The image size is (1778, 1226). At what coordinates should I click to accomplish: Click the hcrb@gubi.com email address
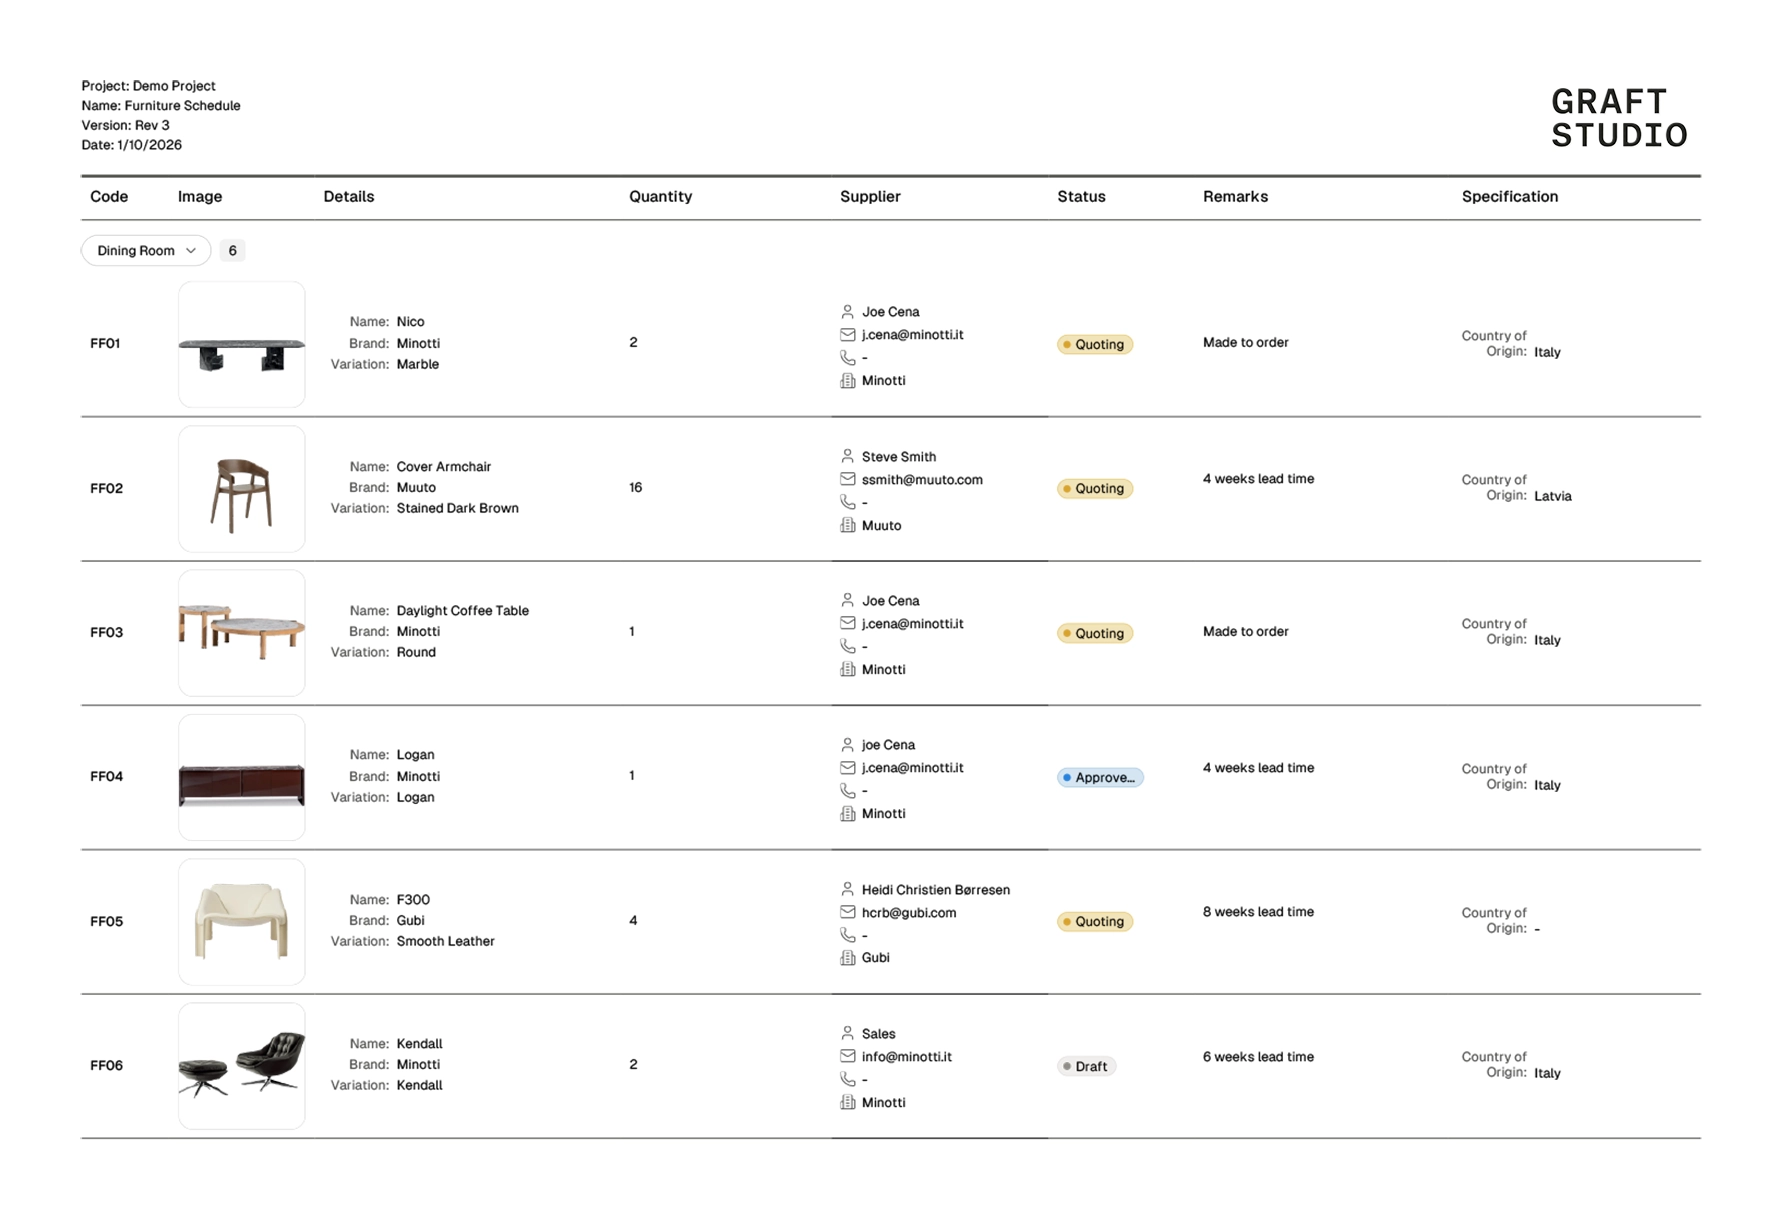point(909,913)
